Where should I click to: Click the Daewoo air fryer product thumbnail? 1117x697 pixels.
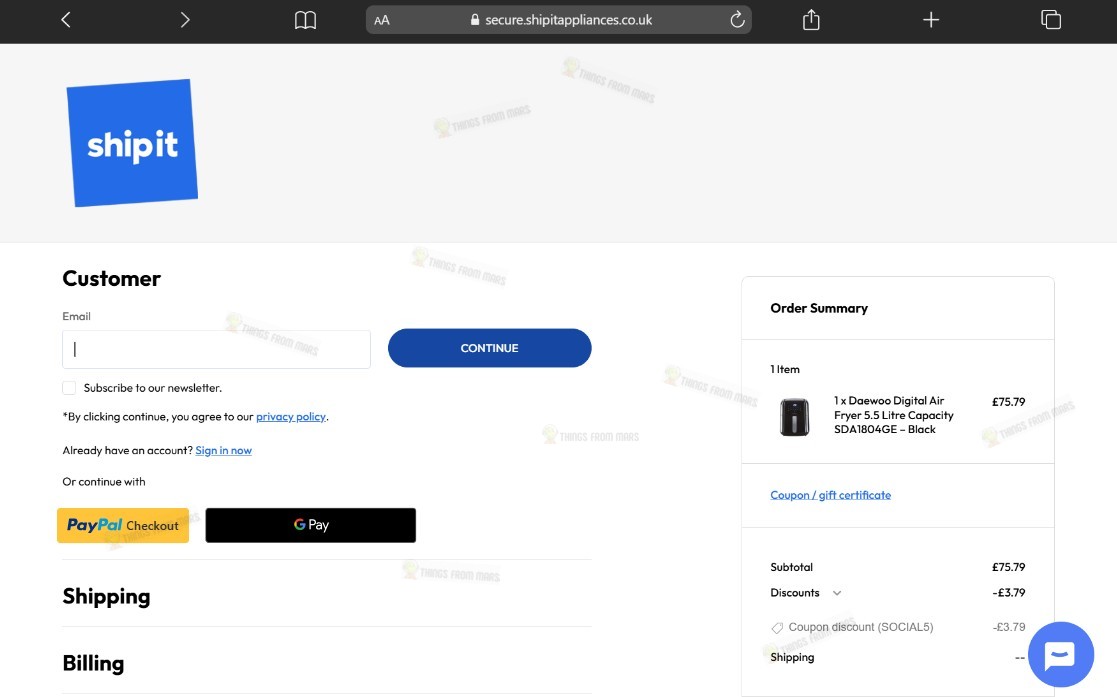(x=794, y=417)
